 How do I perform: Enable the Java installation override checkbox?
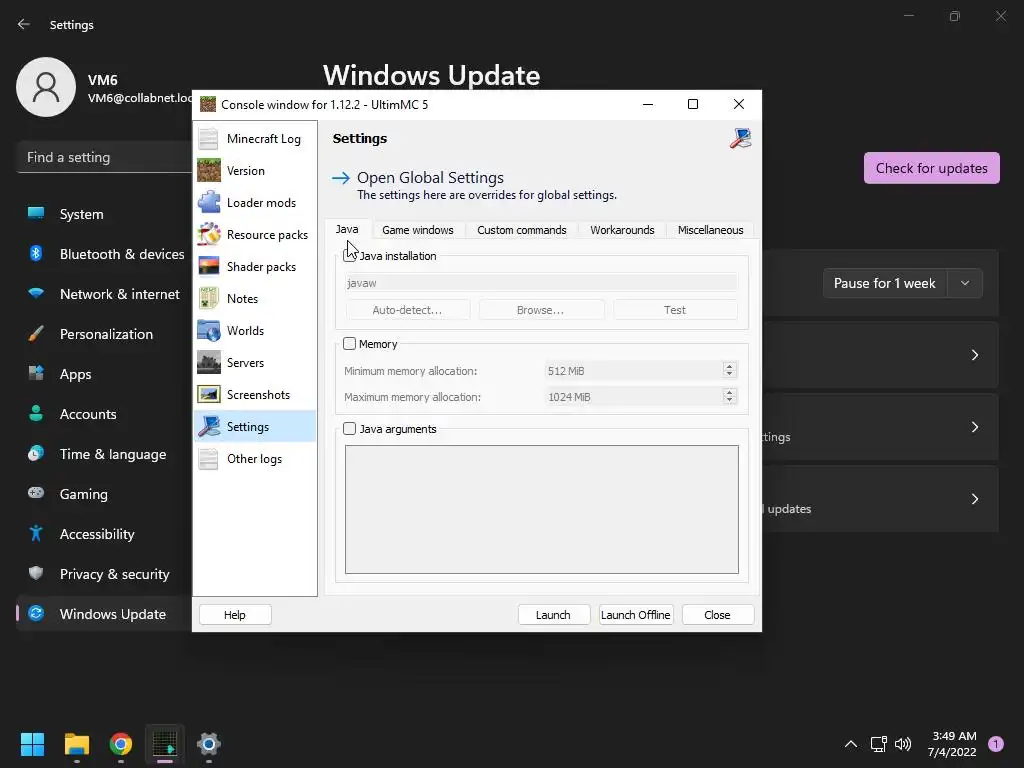click(x=349, y=256)
